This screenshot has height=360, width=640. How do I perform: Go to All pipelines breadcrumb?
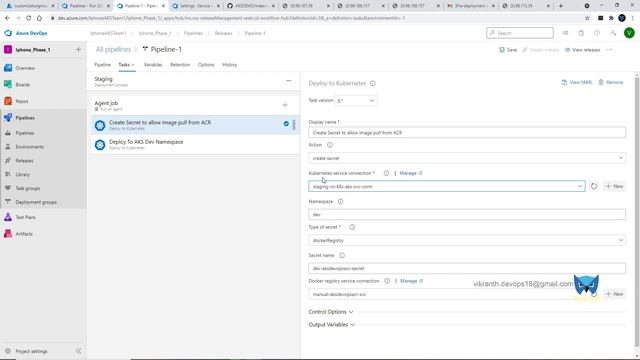[x=113, y=49]
